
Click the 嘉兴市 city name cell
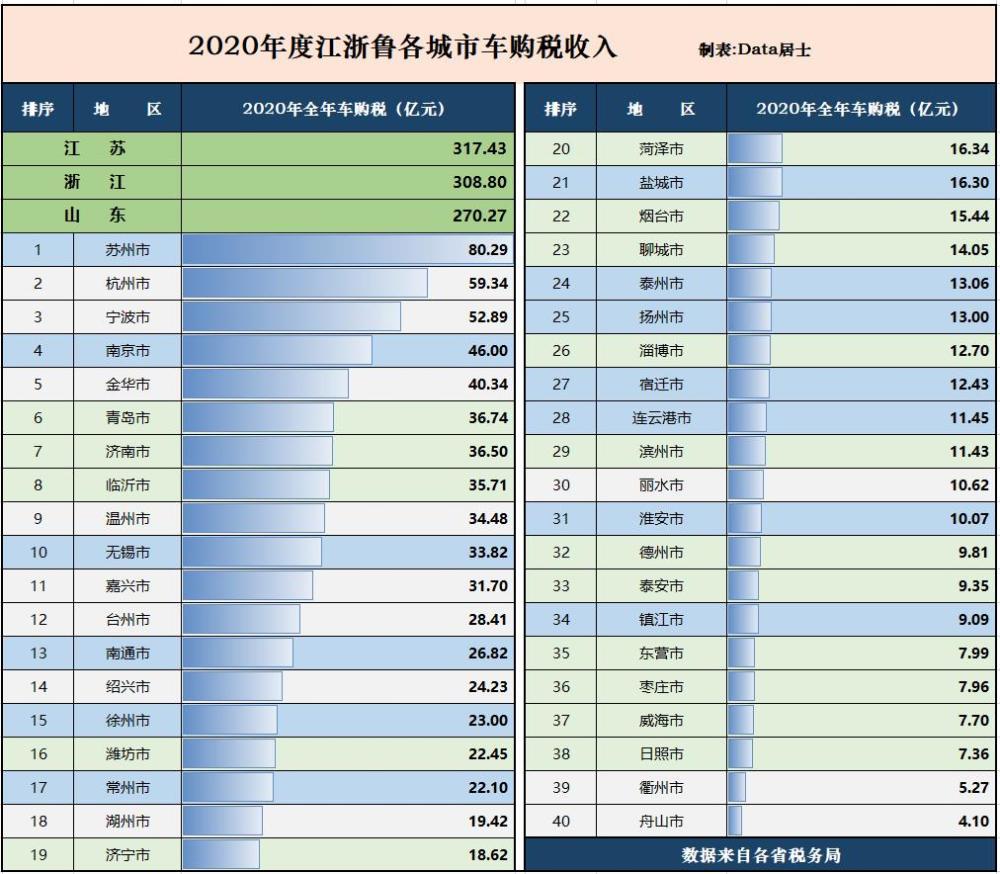(128, 586)
